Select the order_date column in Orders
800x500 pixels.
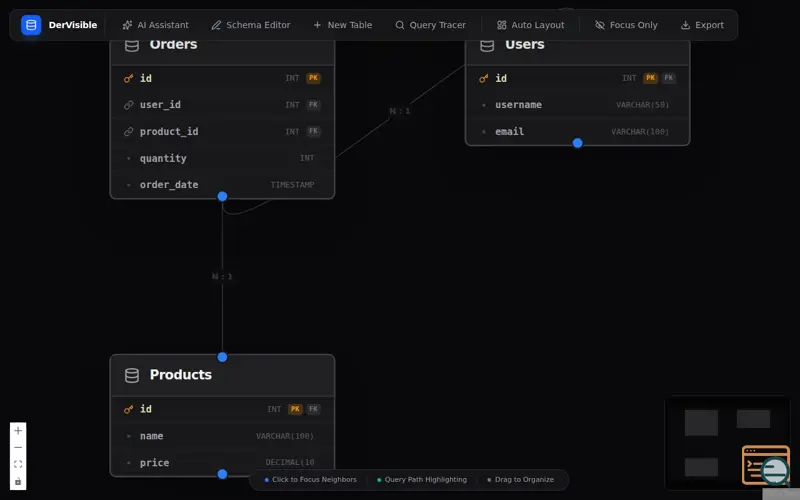point(222,185)
